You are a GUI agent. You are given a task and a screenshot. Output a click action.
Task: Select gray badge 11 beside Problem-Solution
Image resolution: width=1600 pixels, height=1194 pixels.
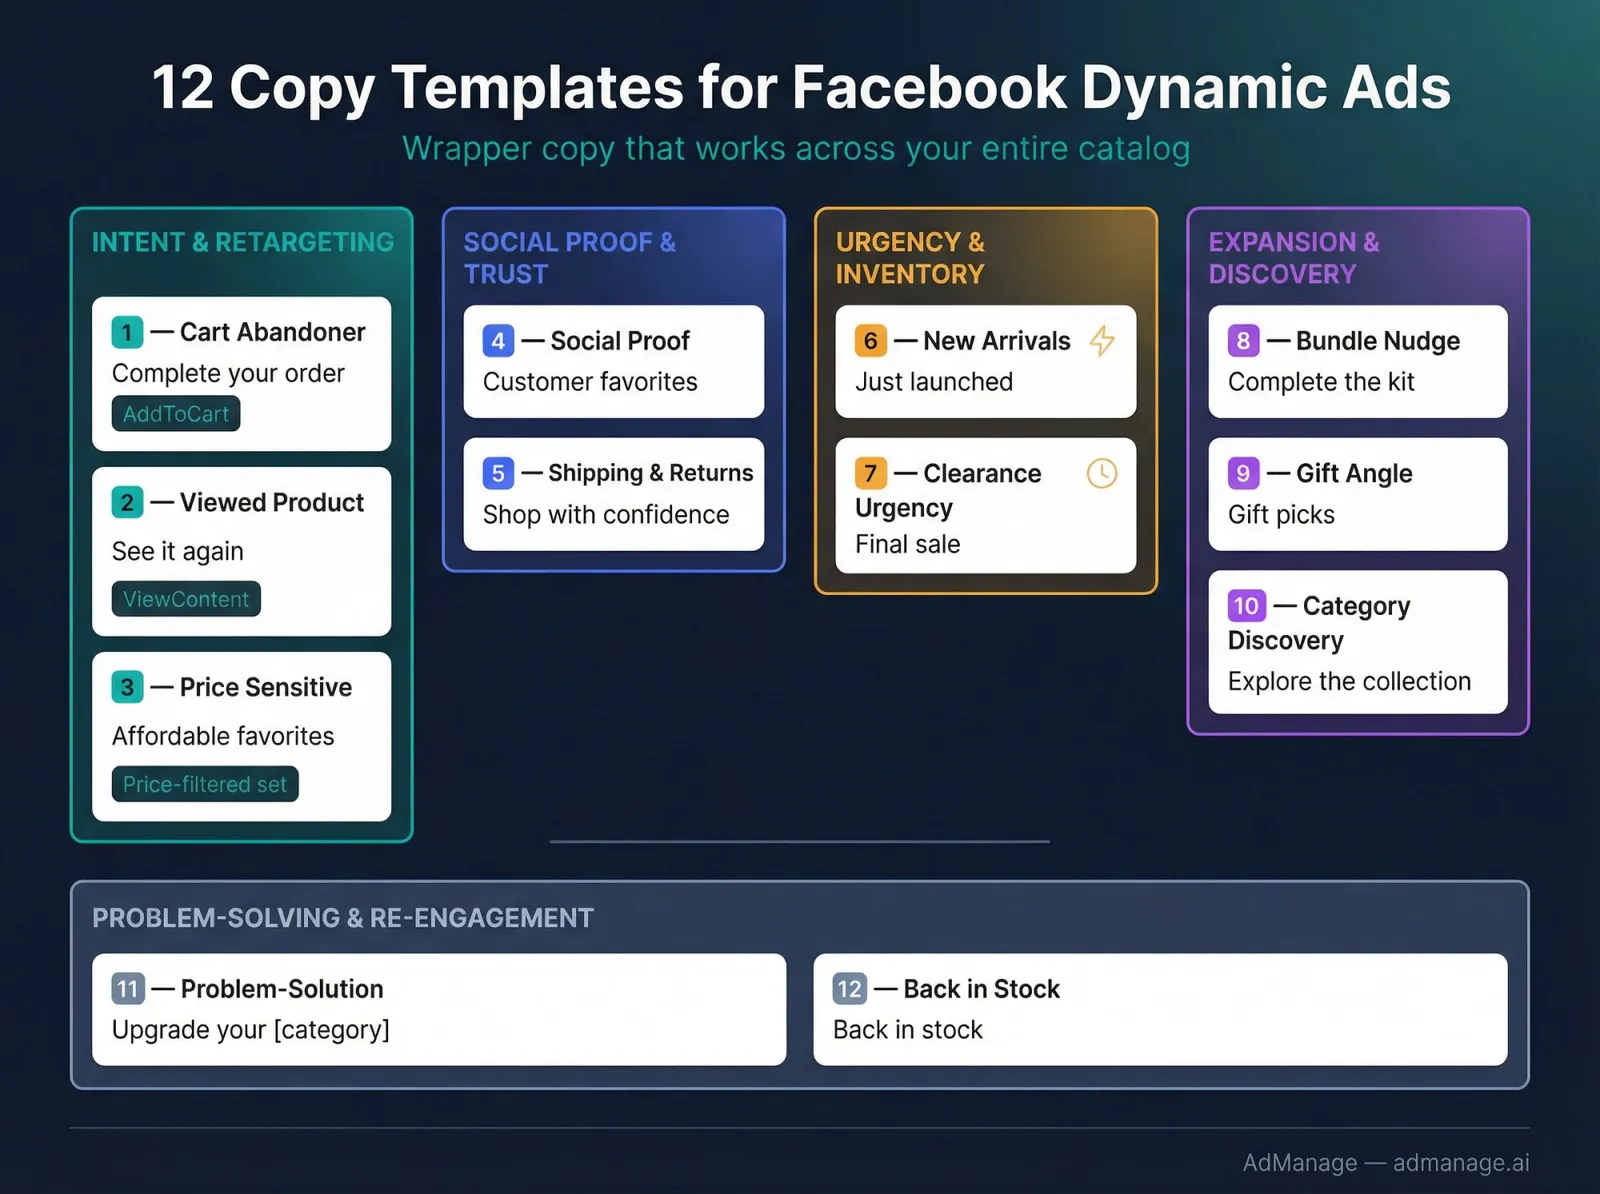click(128, 989)
